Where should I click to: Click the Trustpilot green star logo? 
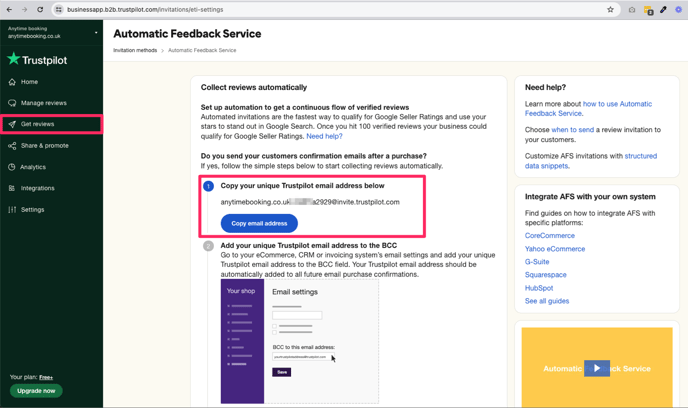[14, 58]
